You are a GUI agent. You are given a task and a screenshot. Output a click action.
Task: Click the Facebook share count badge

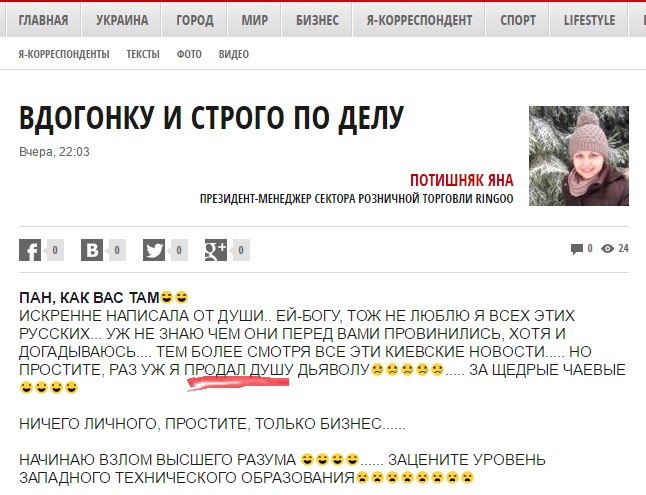[55, 250]
